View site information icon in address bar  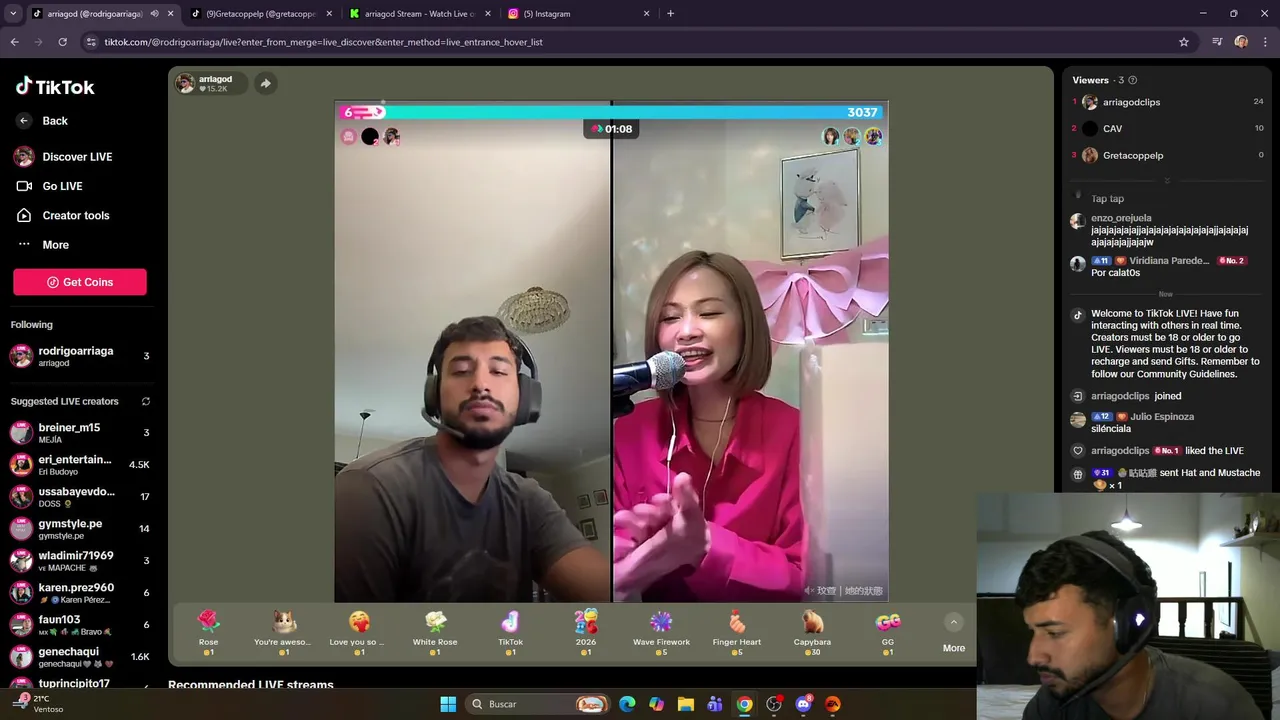point(91,42)
